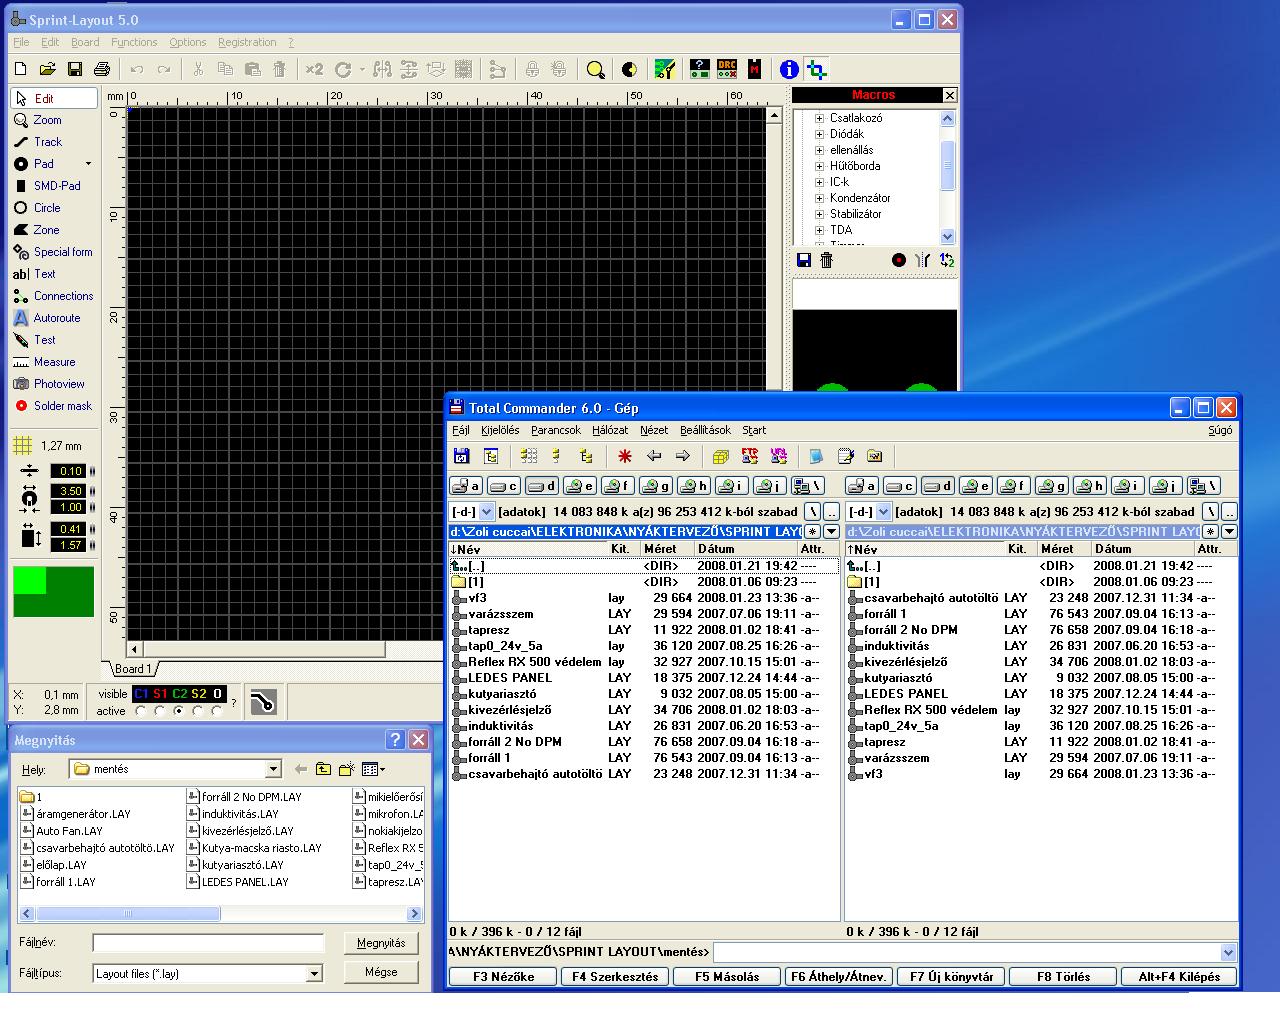Open the Fájltípus file type dropdown
1280x1024 pixels.
pyautogui.click(x=314, y=973)
